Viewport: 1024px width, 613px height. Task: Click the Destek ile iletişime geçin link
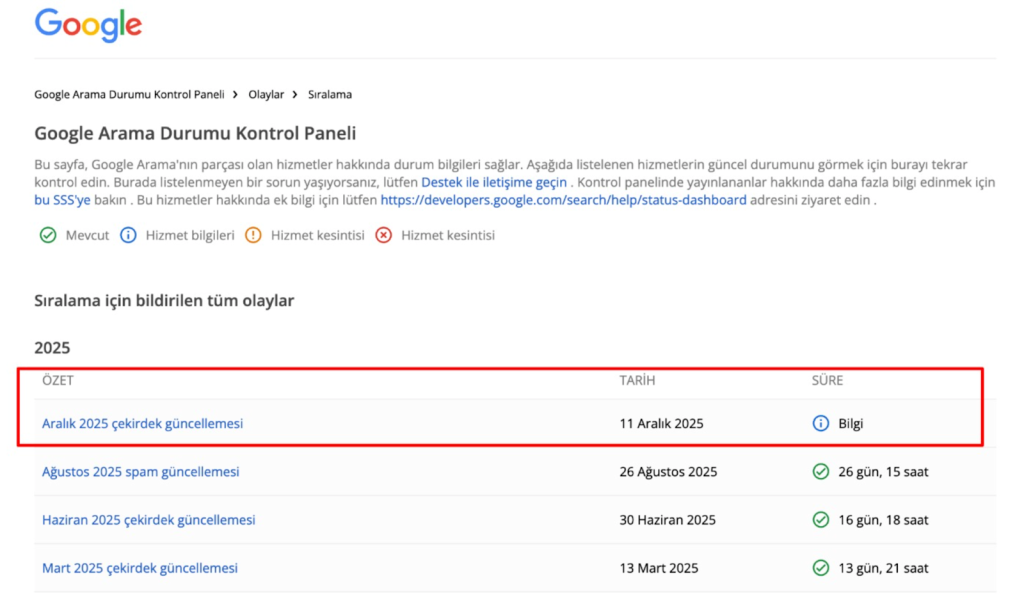tap(494, 183)
